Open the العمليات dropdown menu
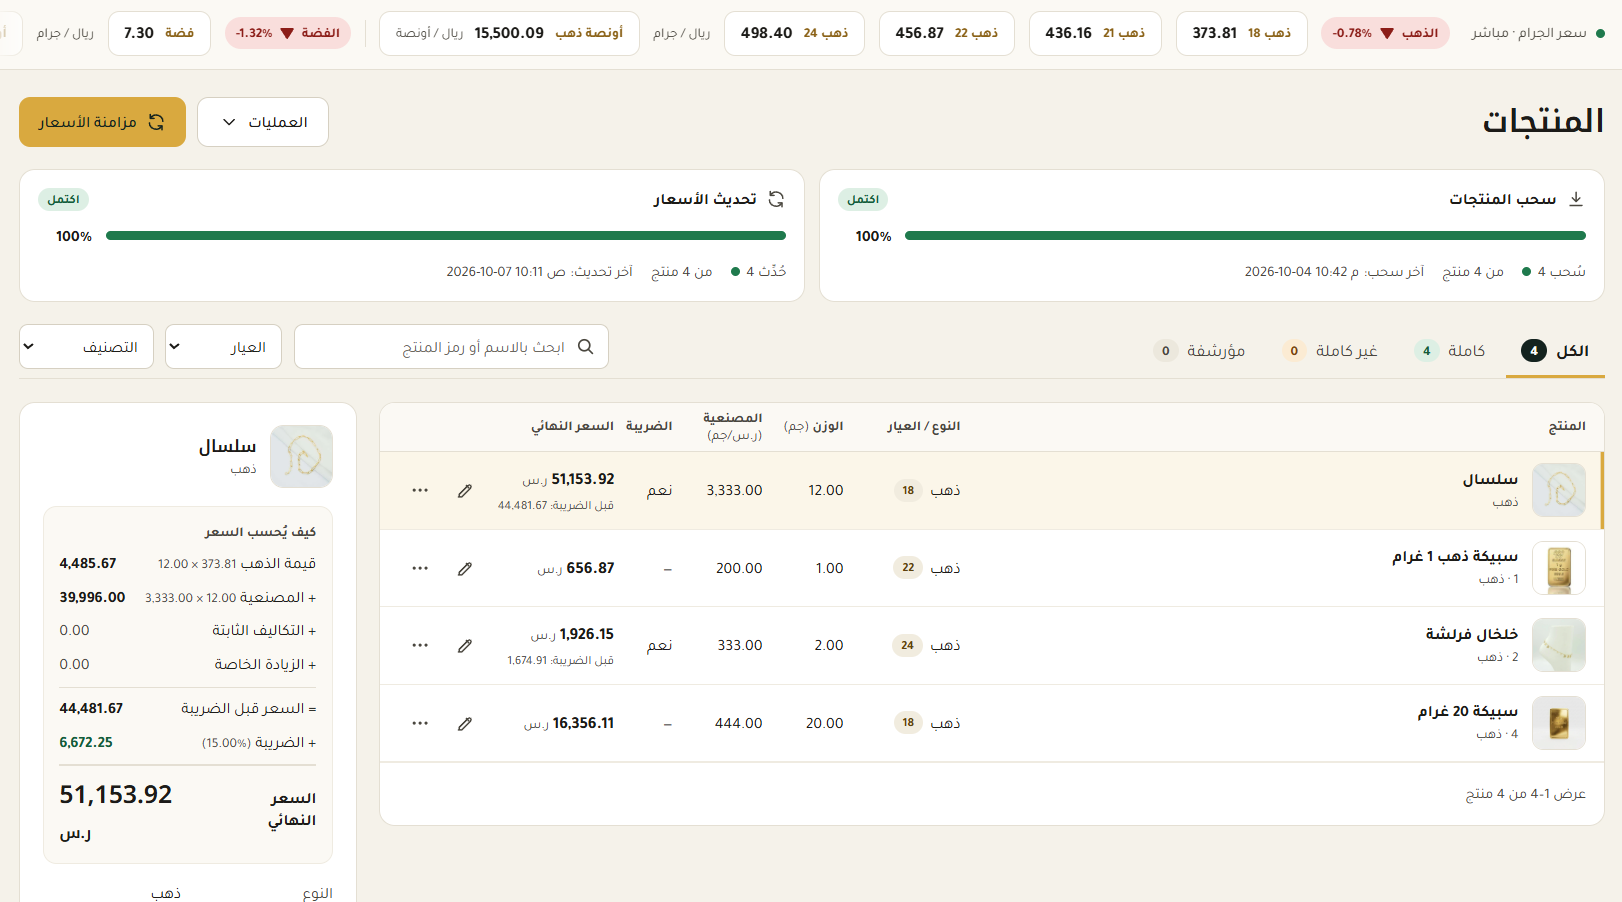The image size is (1622, 902). [263, 122]
